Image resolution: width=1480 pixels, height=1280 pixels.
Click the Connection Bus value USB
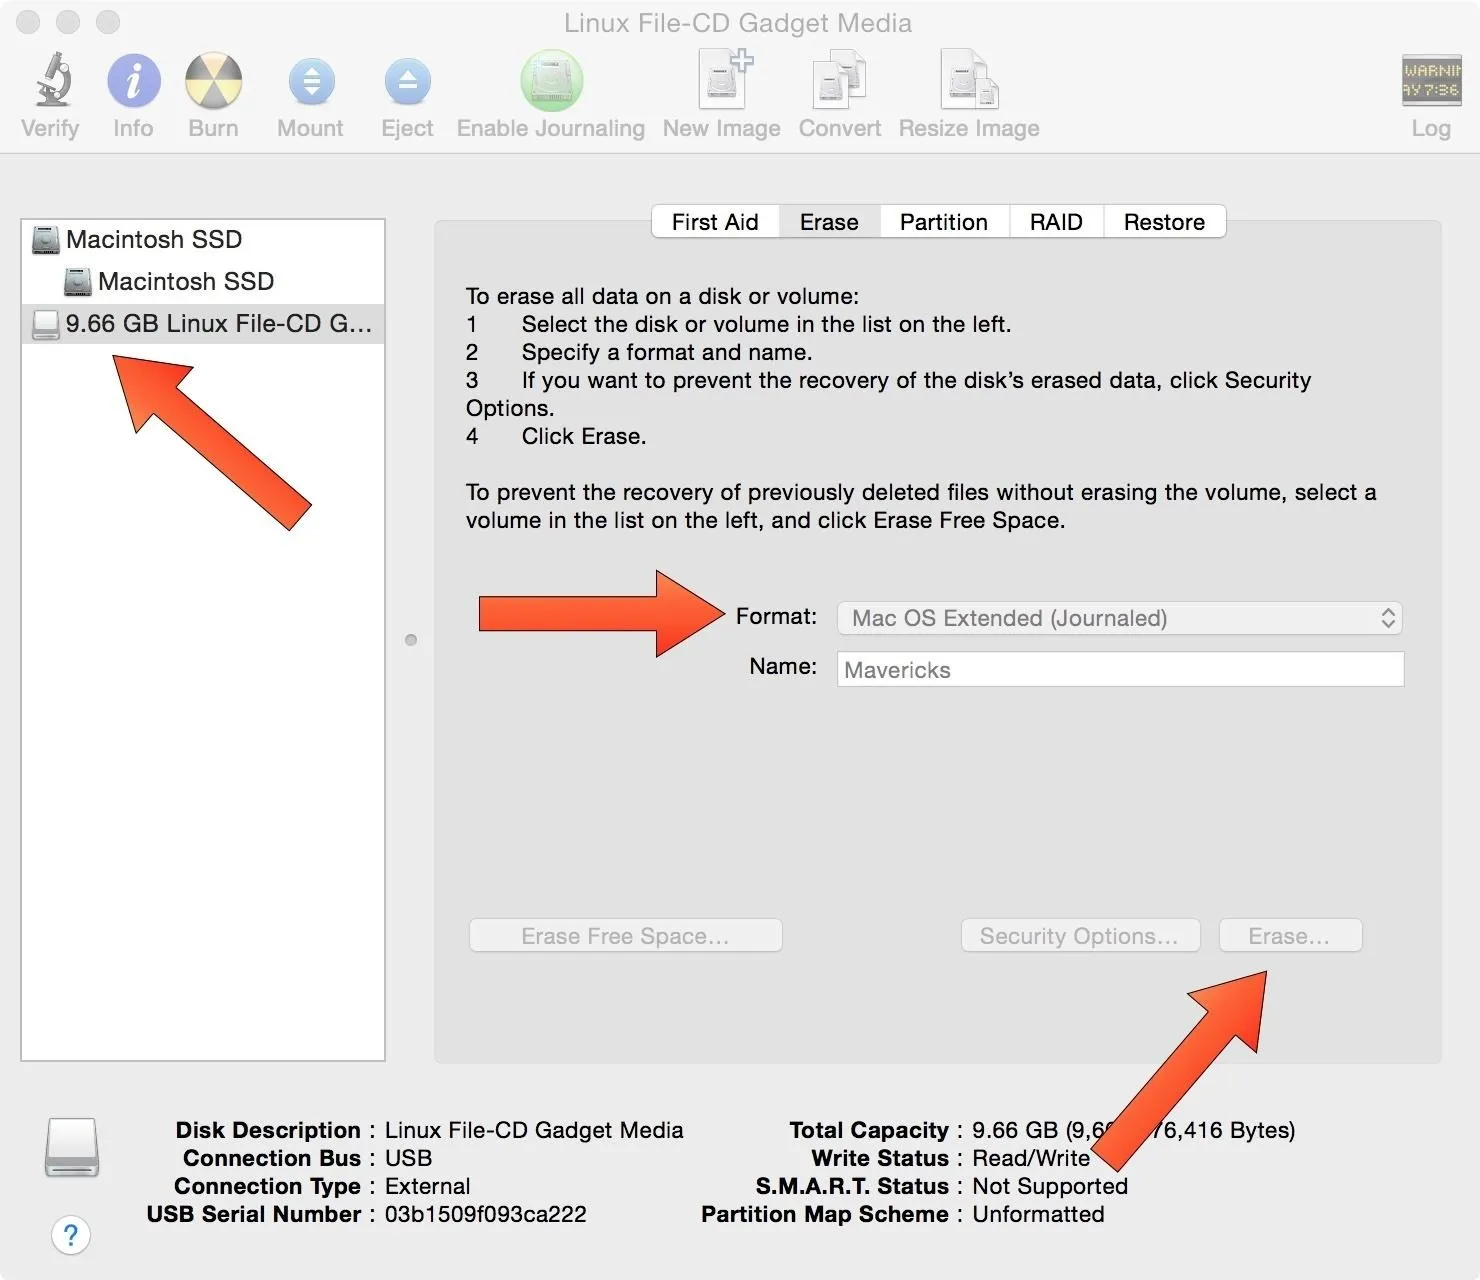click(409, 1158)
